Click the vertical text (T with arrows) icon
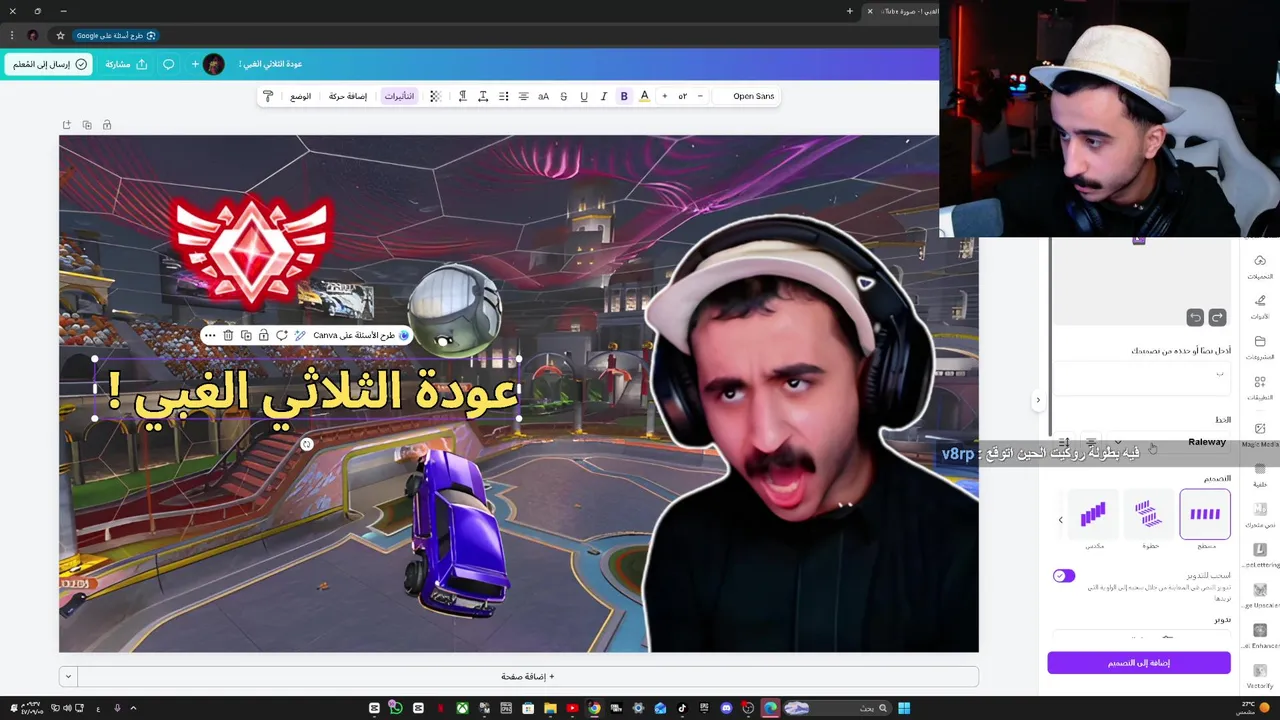Screen dimensions: 1280x720 [483, 96]
